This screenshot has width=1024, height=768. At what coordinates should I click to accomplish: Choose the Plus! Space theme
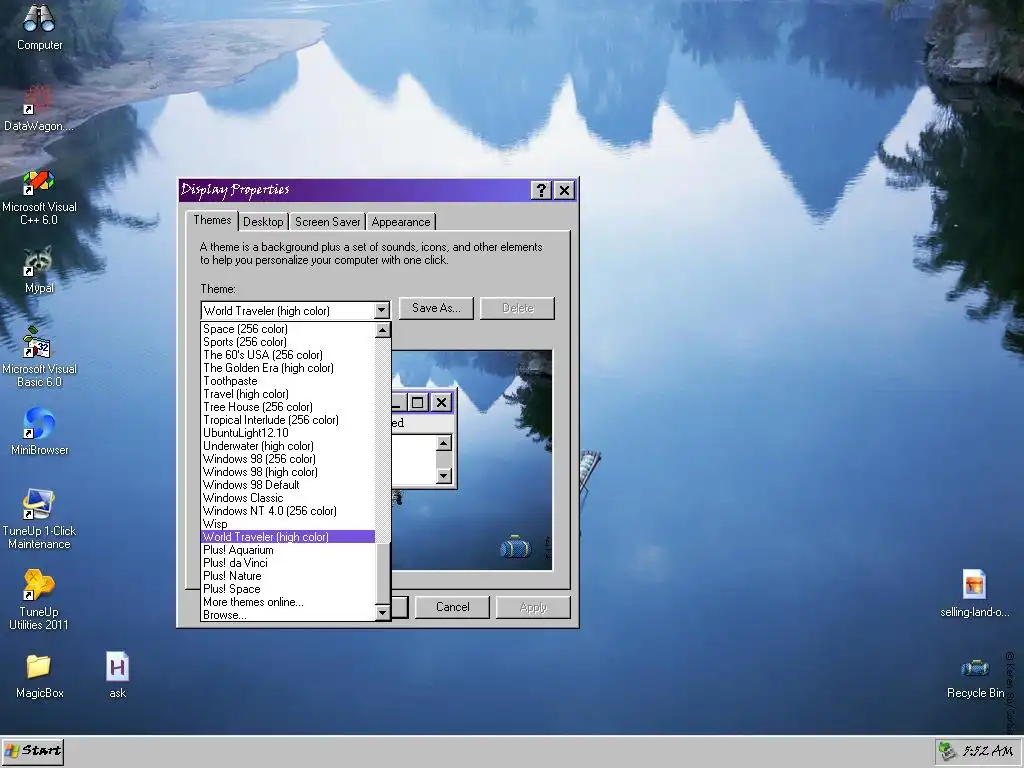coord(288,589)
